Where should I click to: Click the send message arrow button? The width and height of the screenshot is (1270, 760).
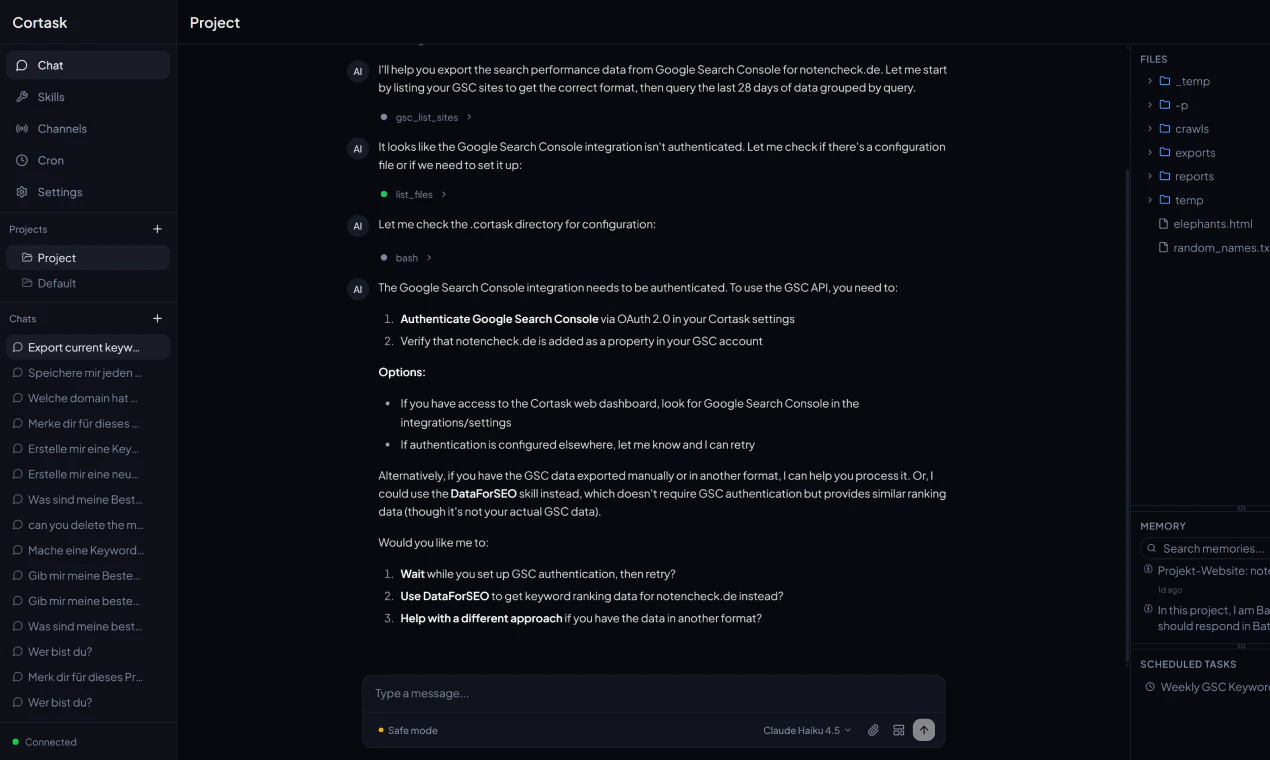pyautogui.click(x=924, y=730)
